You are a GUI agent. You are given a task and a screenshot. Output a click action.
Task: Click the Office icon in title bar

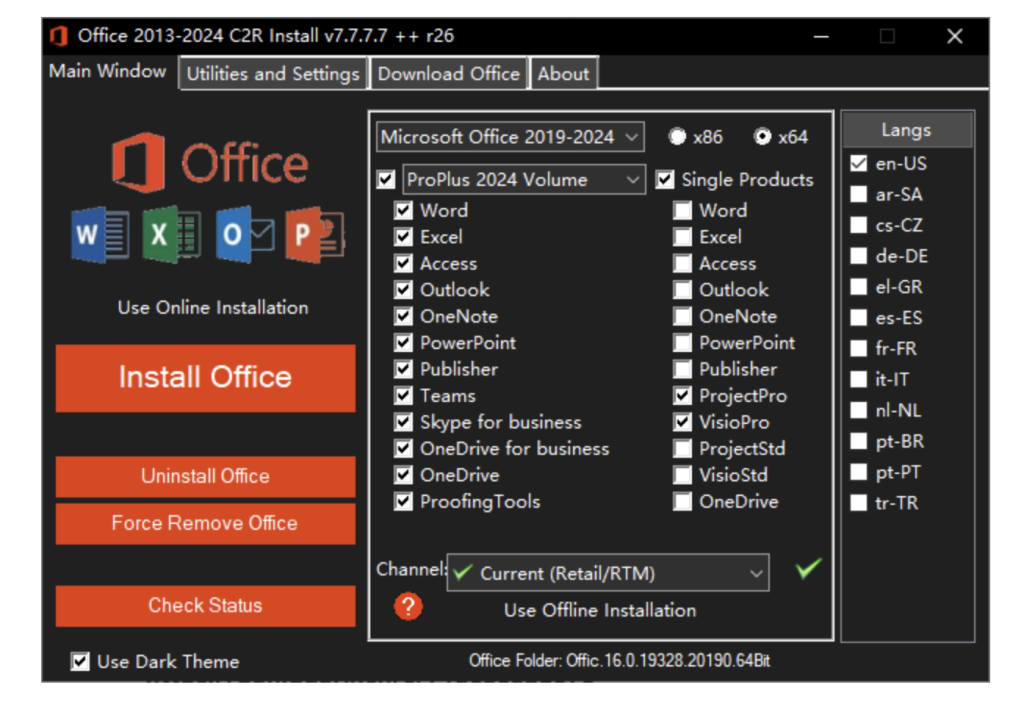[x=59, y=36]
